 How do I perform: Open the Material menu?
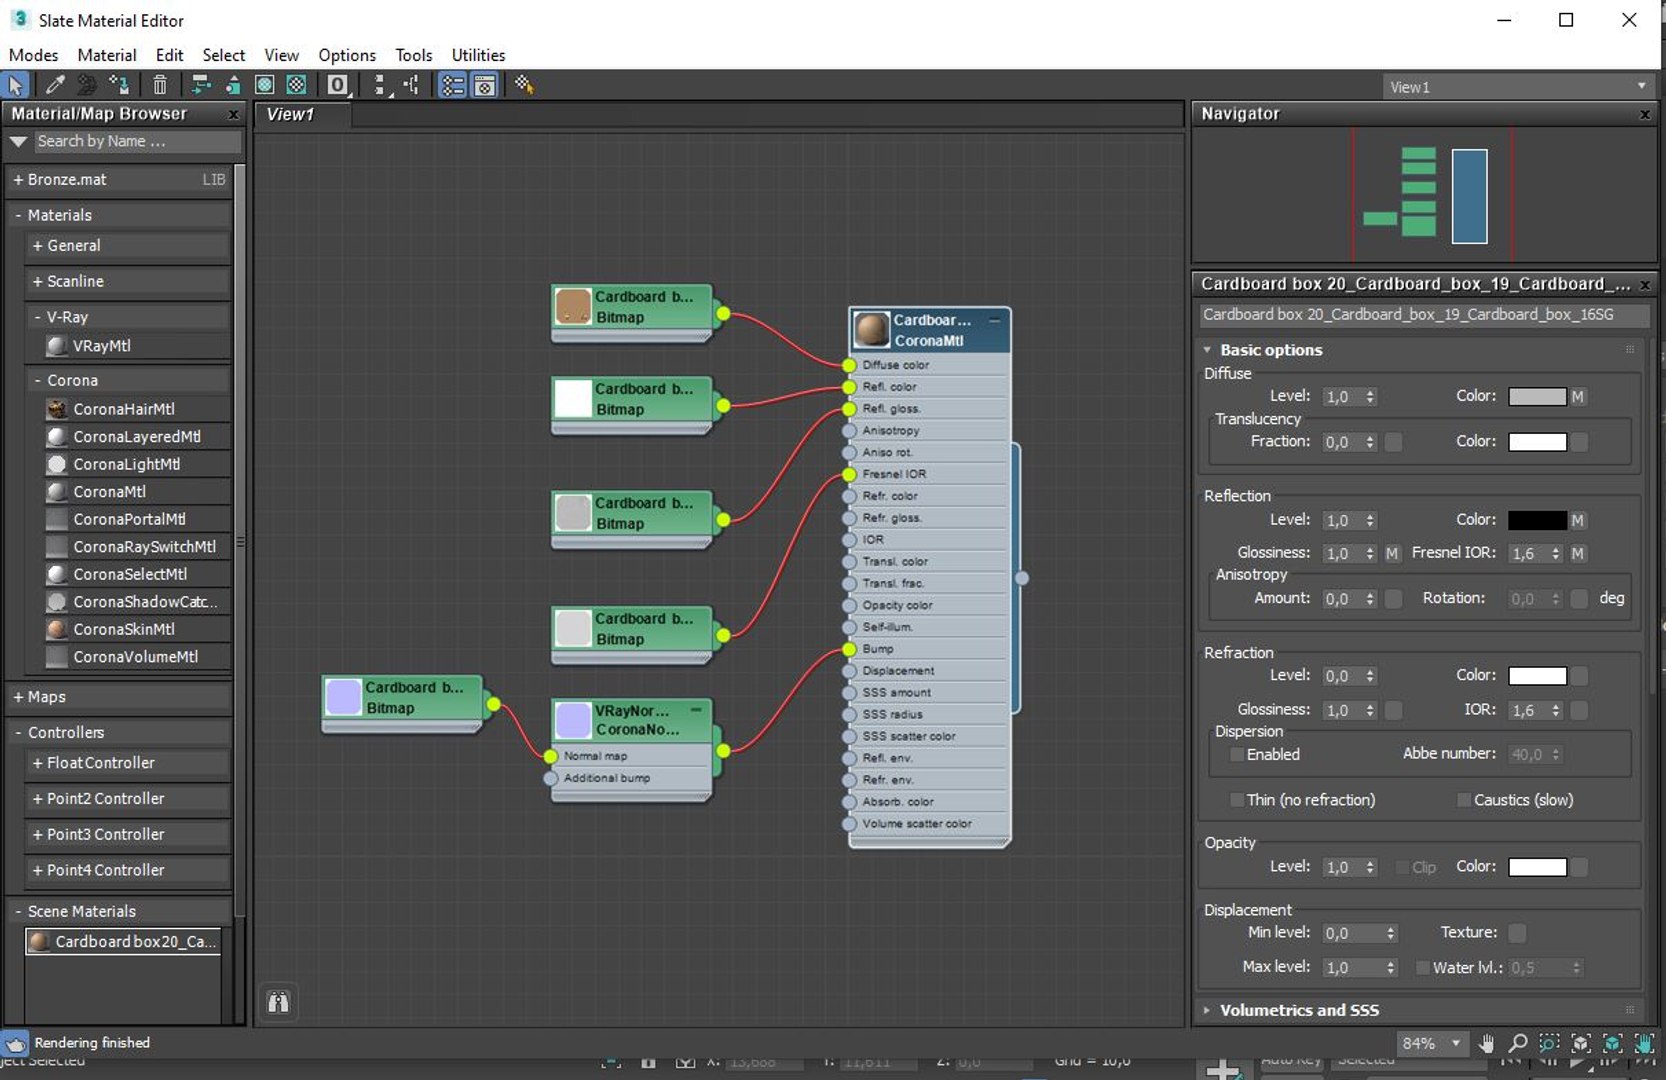click(x=106, y=55)
